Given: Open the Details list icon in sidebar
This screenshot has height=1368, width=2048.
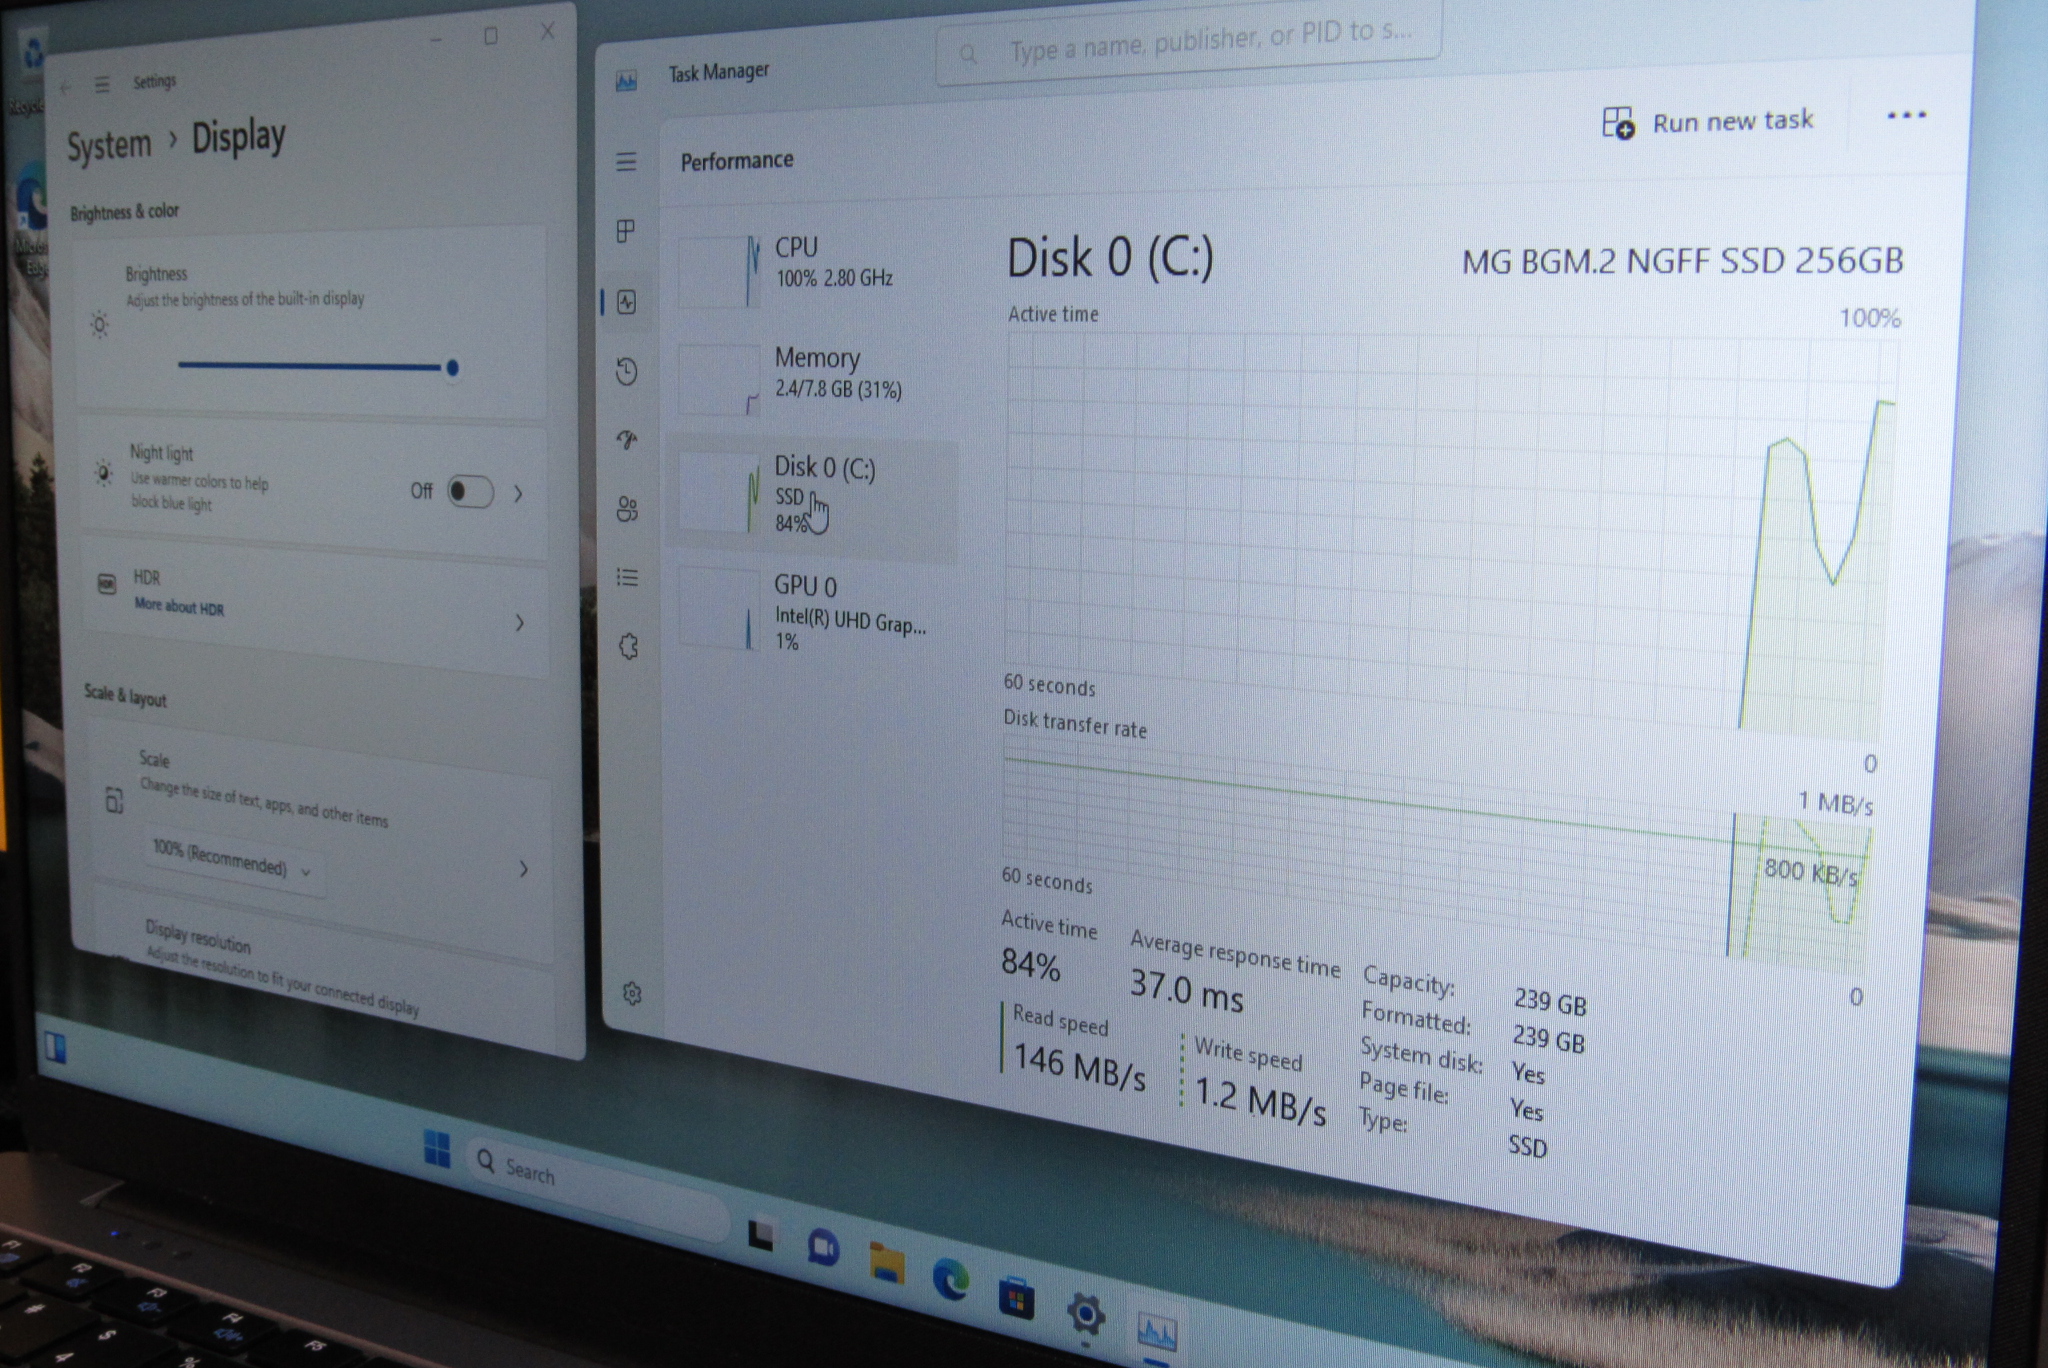Looking at the screenshot, I should point(627,578).
